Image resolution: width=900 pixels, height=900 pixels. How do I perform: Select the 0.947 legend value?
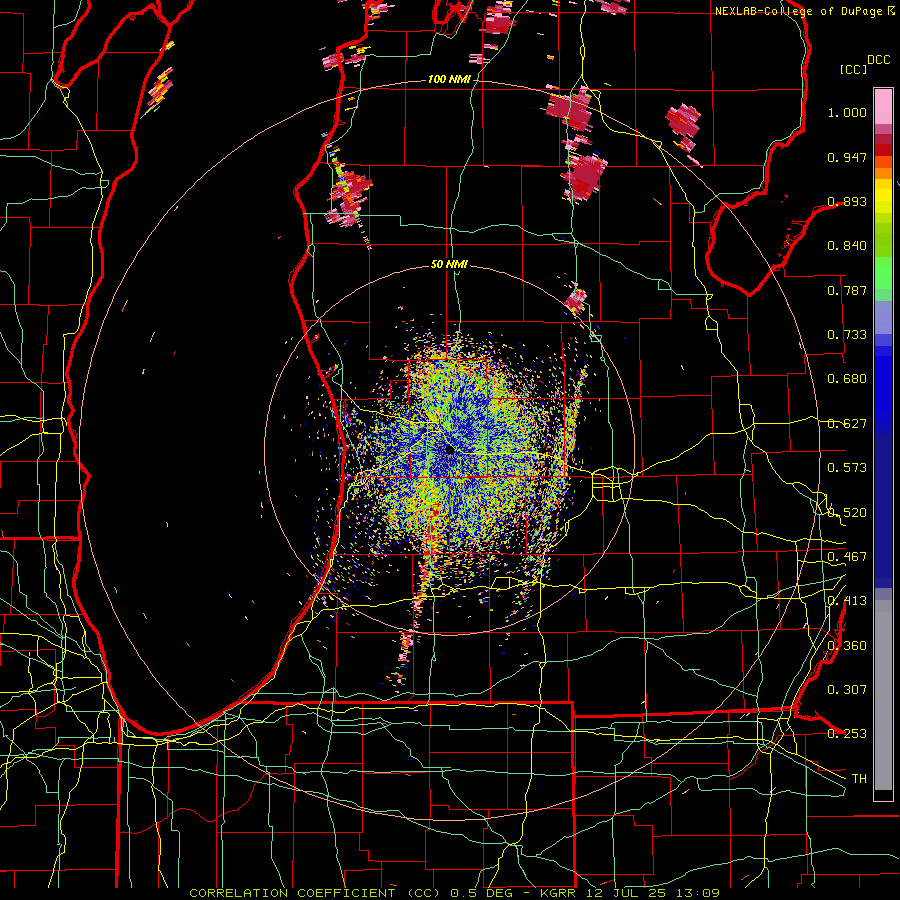(x=847, y=157)
